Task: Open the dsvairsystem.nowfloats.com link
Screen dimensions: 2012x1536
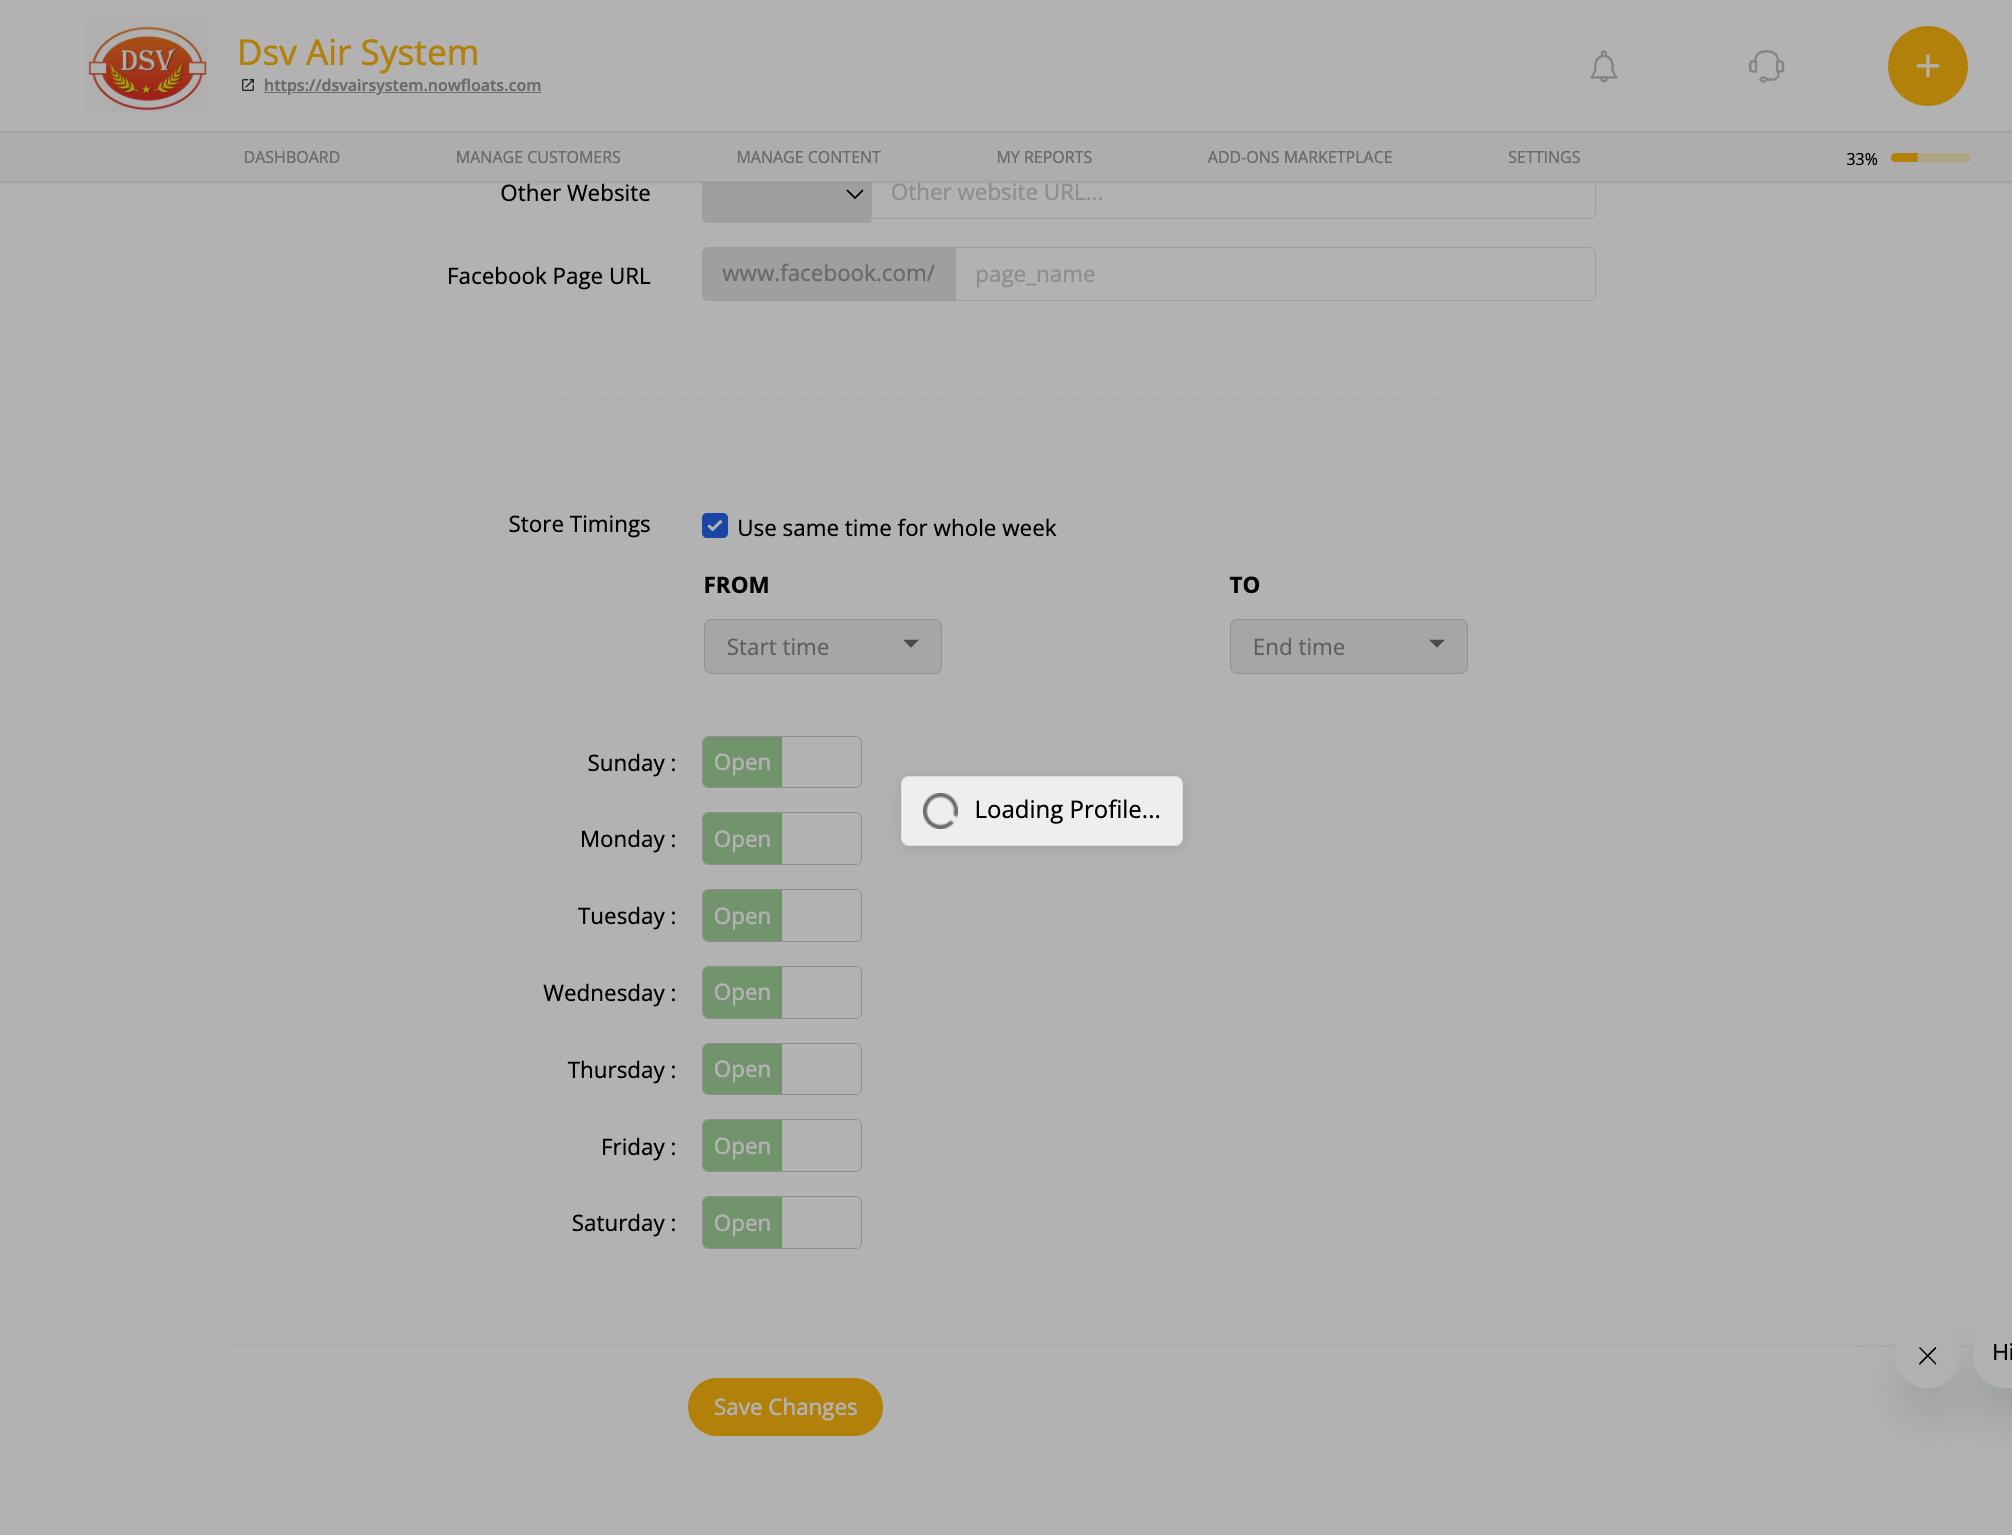Action: [402, 85]
